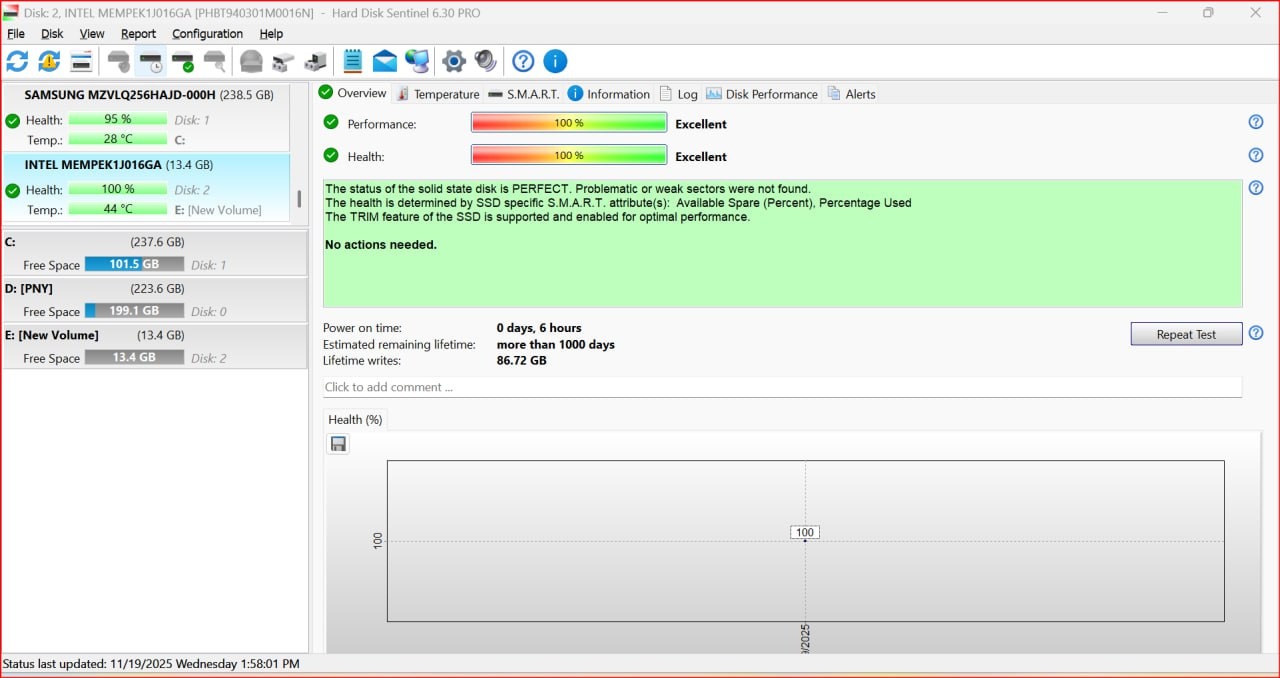The width and height of the screenshot is (1280, 678).
Task: Open settings via the gear icon
Action: [x=454, y=62]
